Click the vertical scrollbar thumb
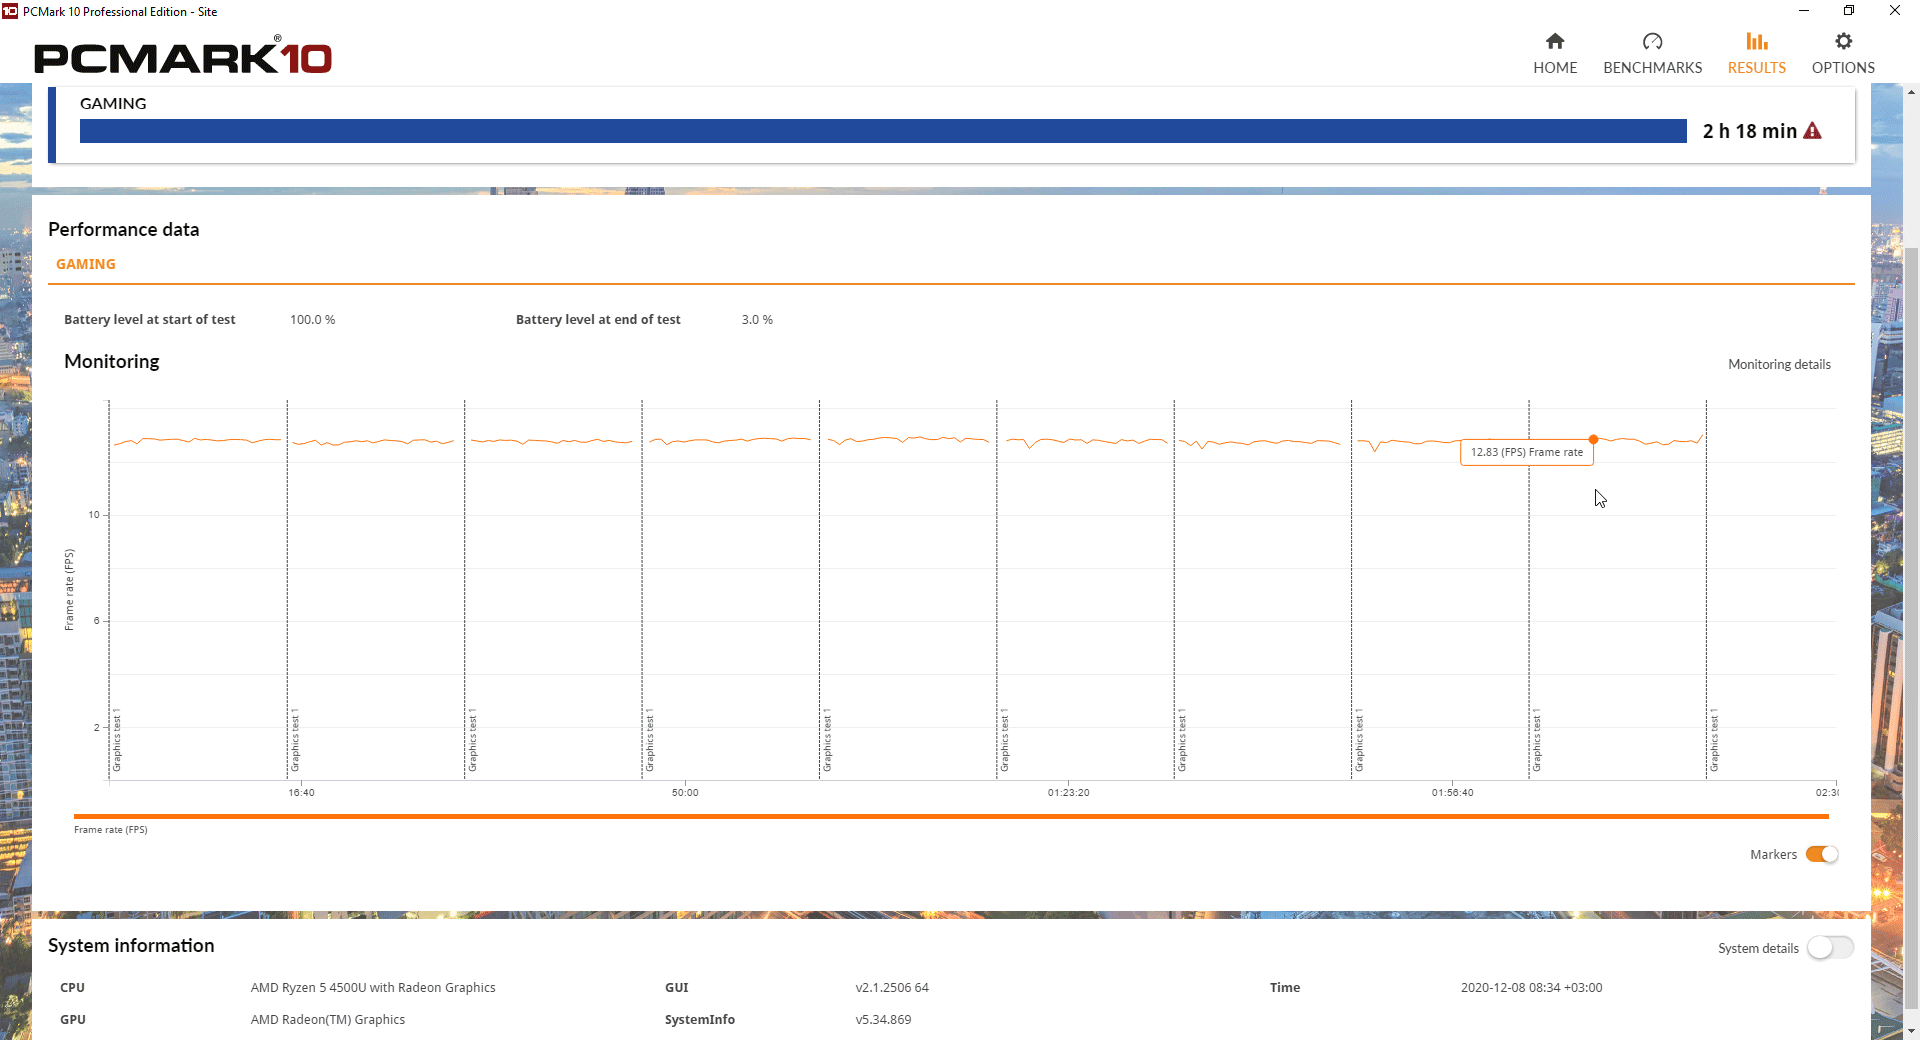 click(x=1911, y=628)
